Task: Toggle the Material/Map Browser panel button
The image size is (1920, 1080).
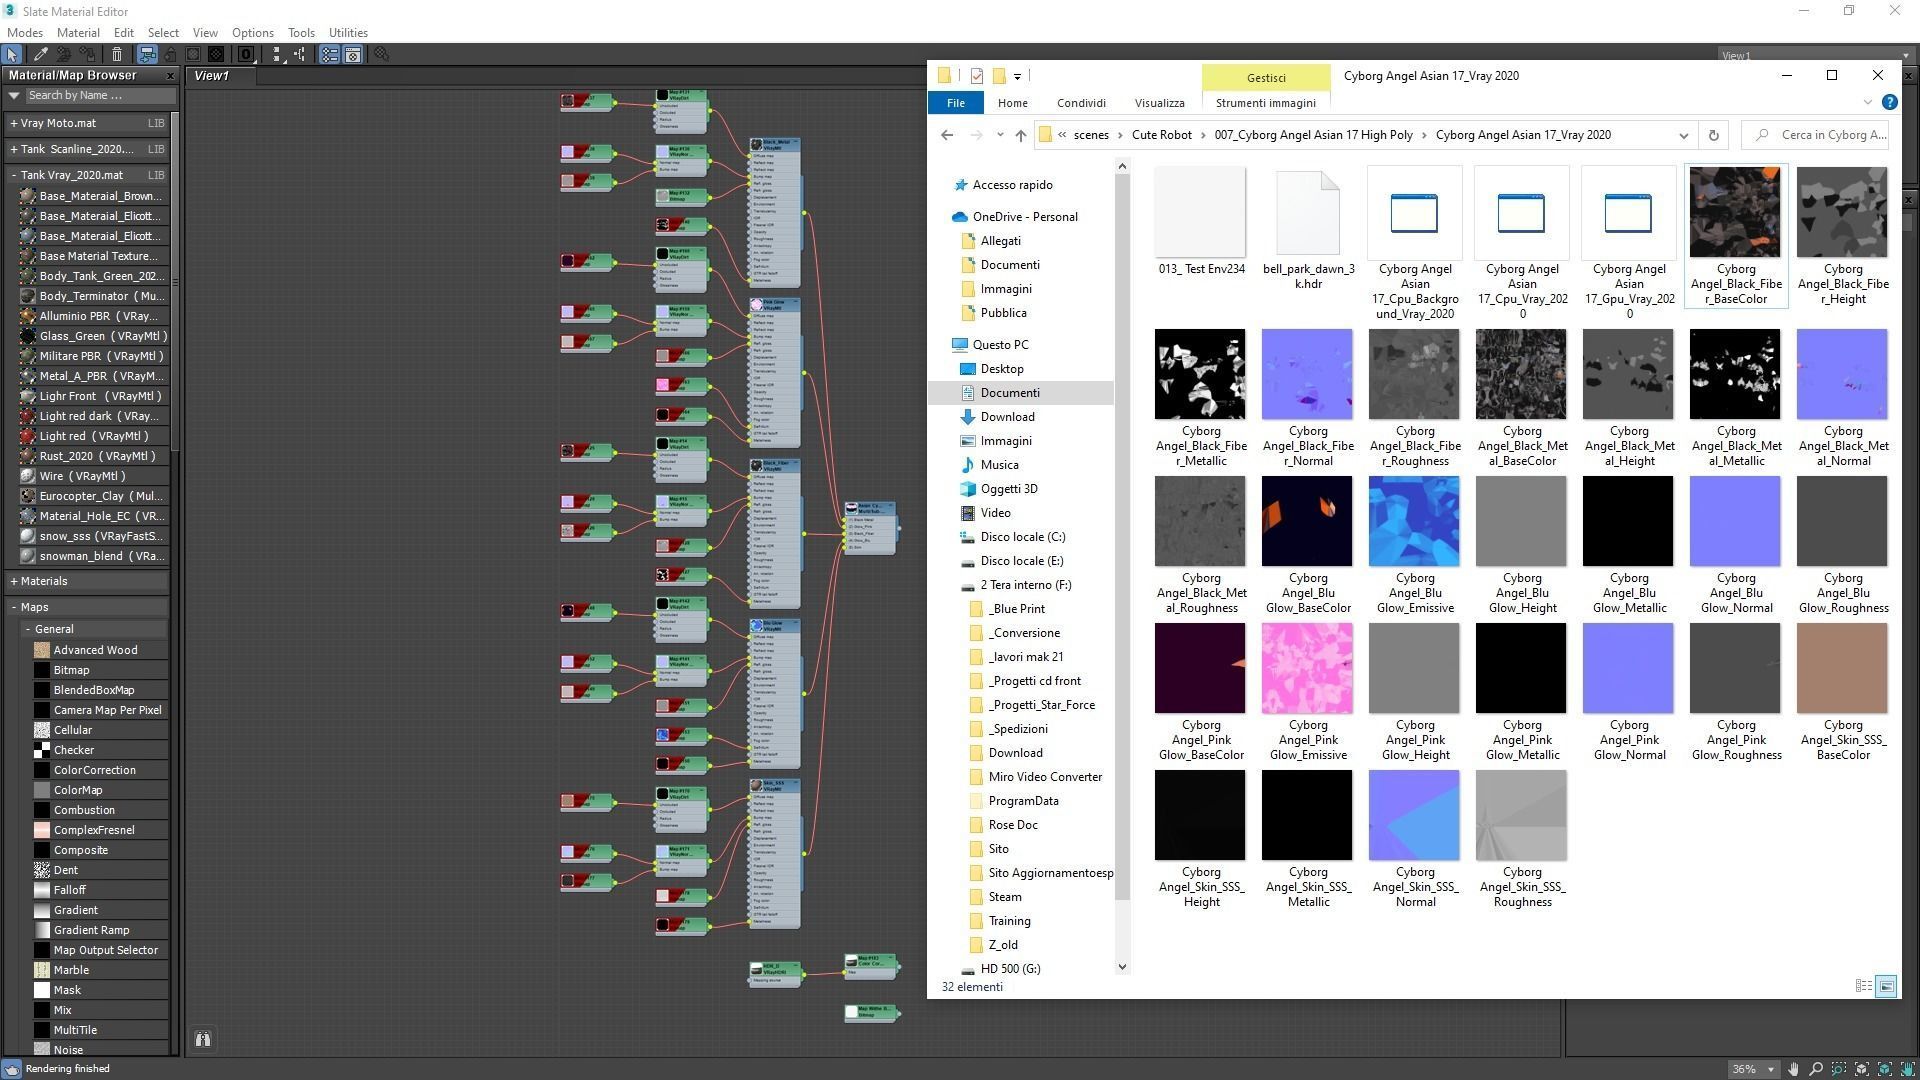Action: tap(329, 55)
